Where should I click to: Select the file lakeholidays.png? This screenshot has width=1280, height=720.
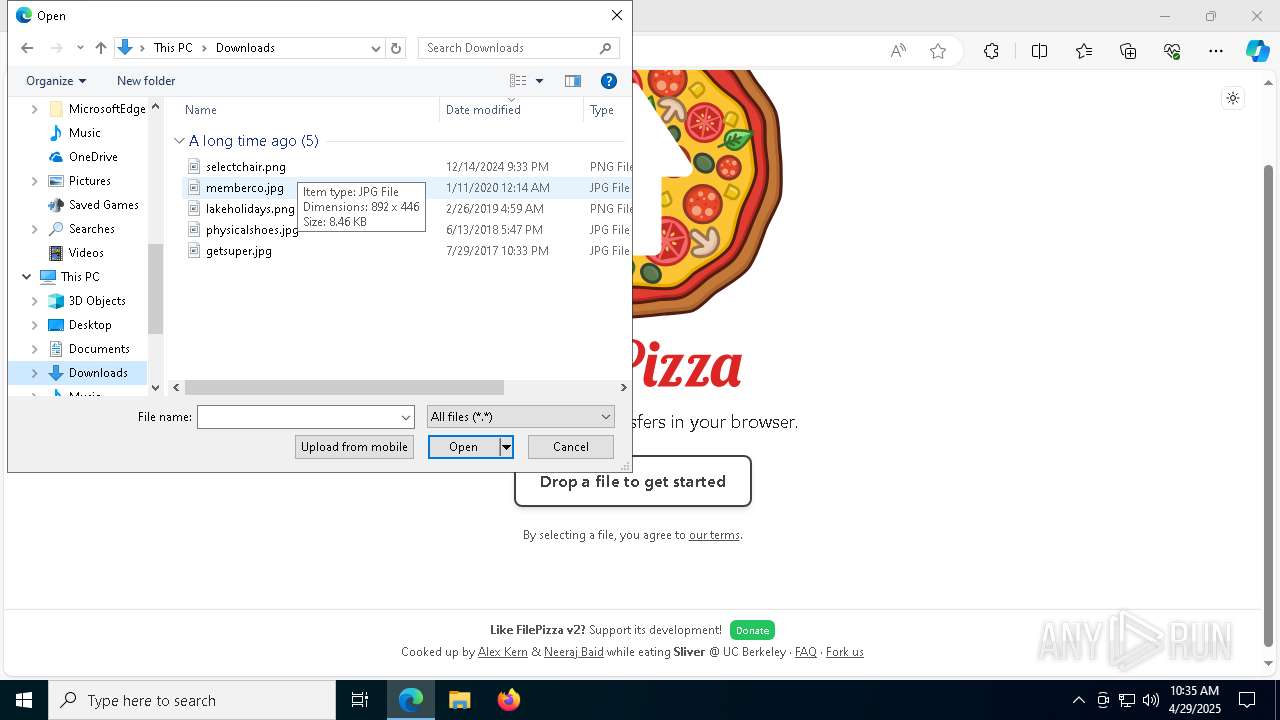click(x=250, y=209)
